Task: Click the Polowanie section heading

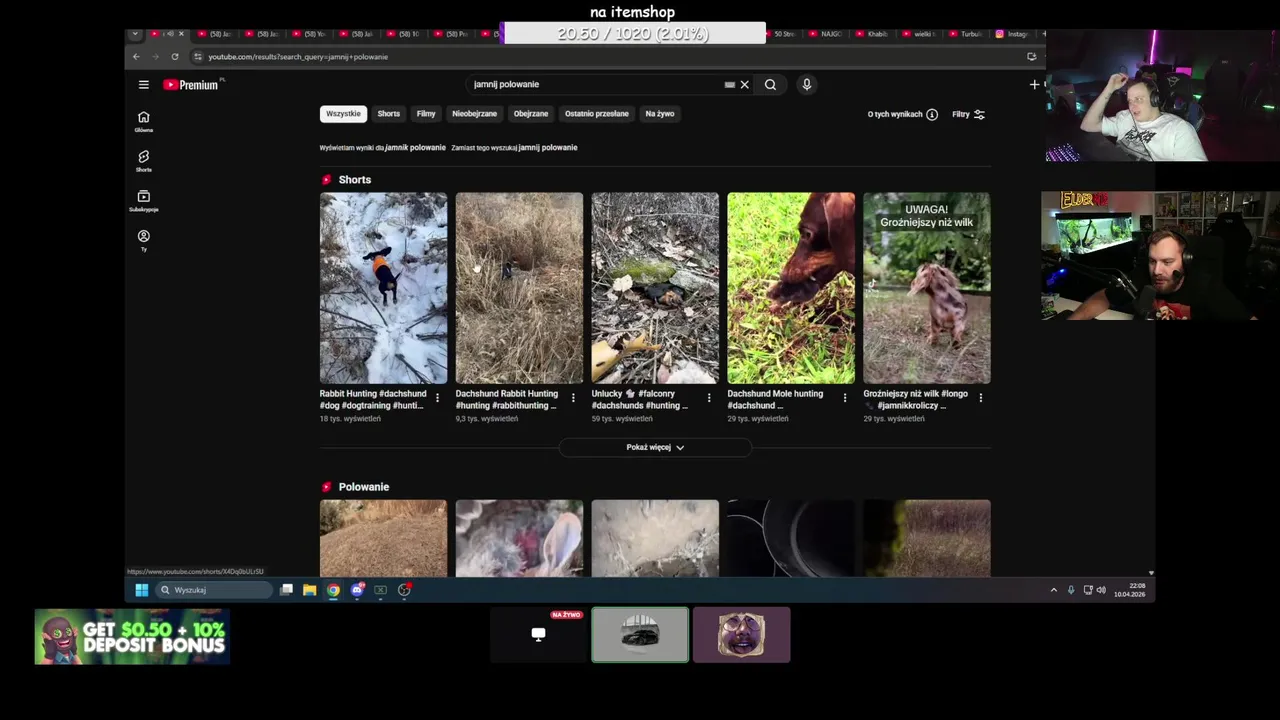Action: click(x=364, y=487)
